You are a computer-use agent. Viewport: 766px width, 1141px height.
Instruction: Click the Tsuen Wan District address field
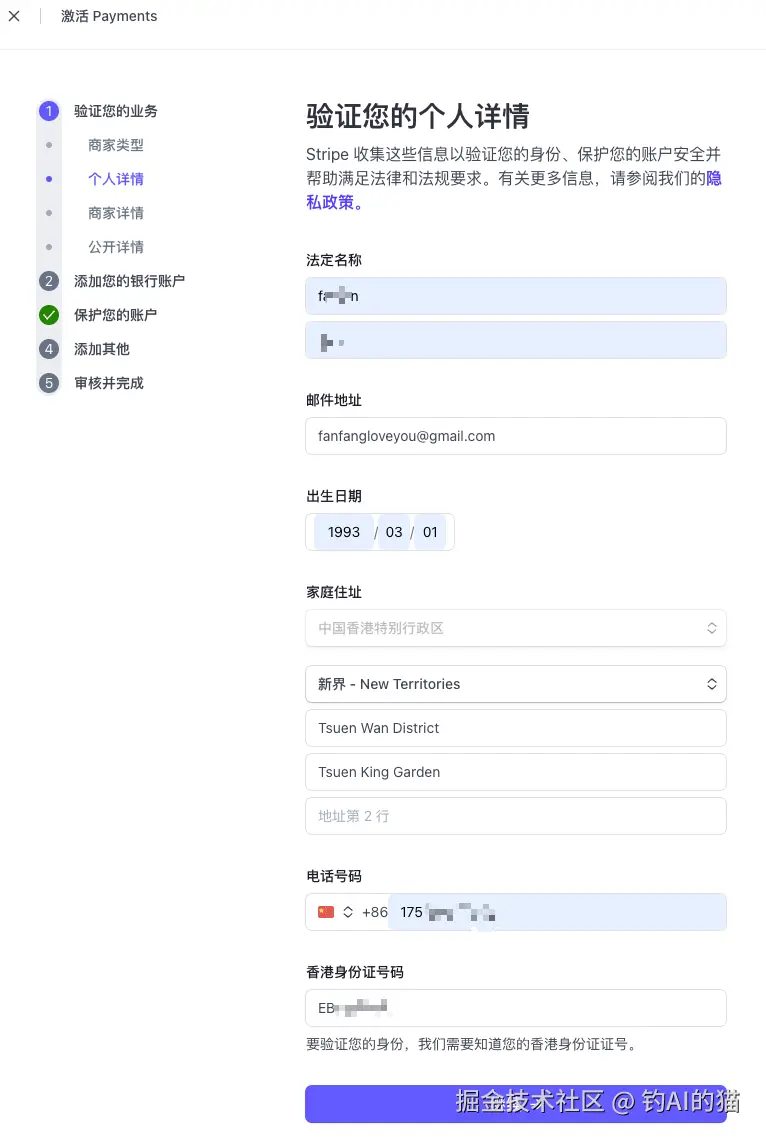[x=515, y=728]
